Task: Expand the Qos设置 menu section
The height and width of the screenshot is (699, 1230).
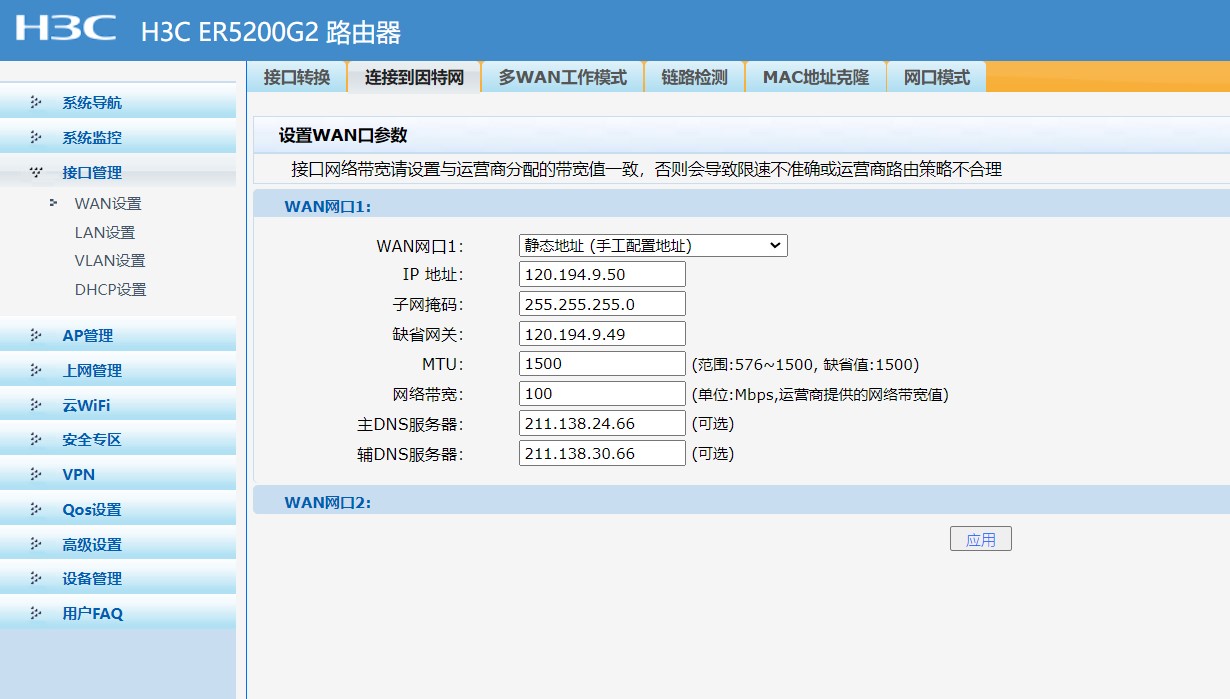Action: (118, 510)
